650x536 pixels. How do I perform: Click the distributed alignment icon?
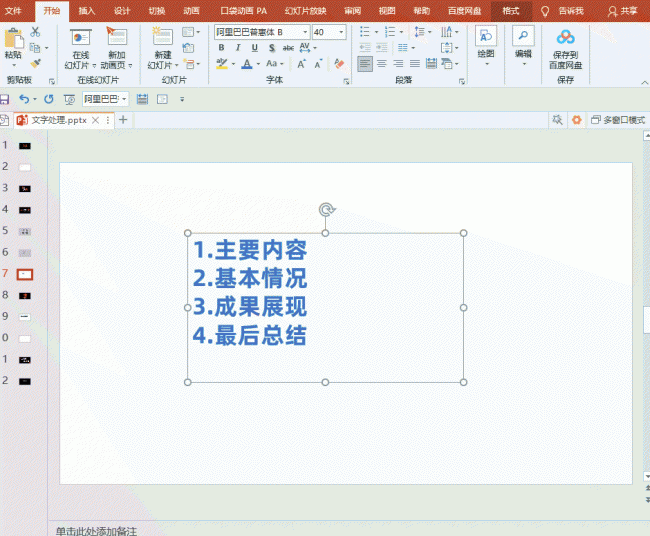tap(432, 64)
